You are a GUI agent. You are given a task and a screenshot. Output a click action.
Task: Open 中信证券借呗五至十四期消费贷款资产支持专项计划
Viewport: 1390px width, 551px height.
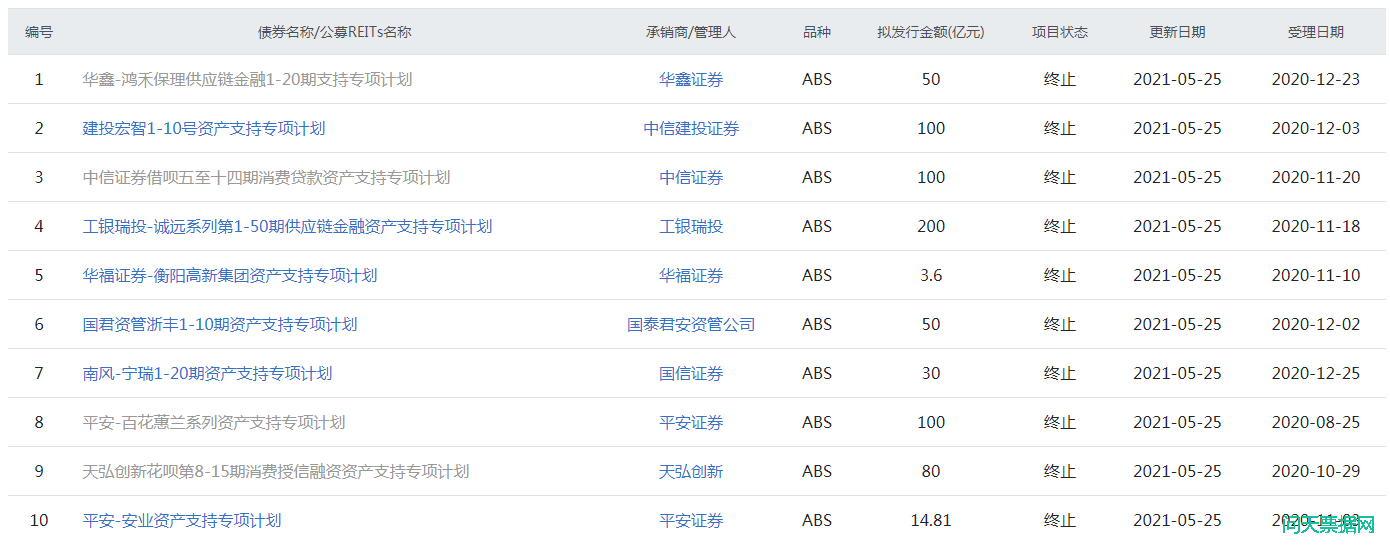click(266, 177)
